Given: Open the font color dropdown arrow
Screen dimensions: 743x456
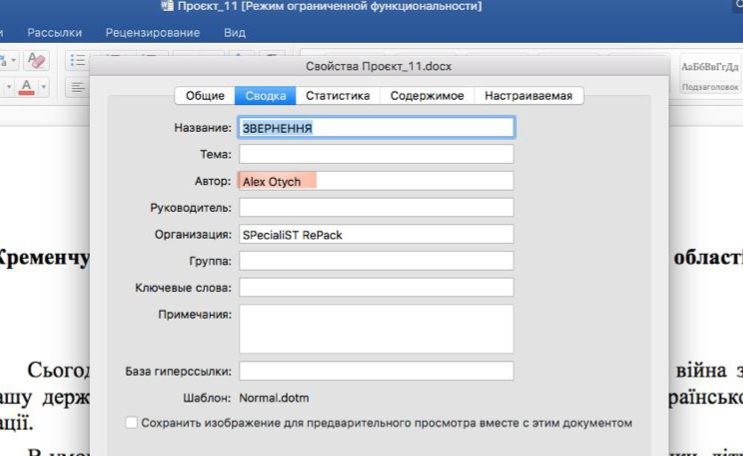Looking at the screenshot, I should pyautogui.click(x=44, y=87).
